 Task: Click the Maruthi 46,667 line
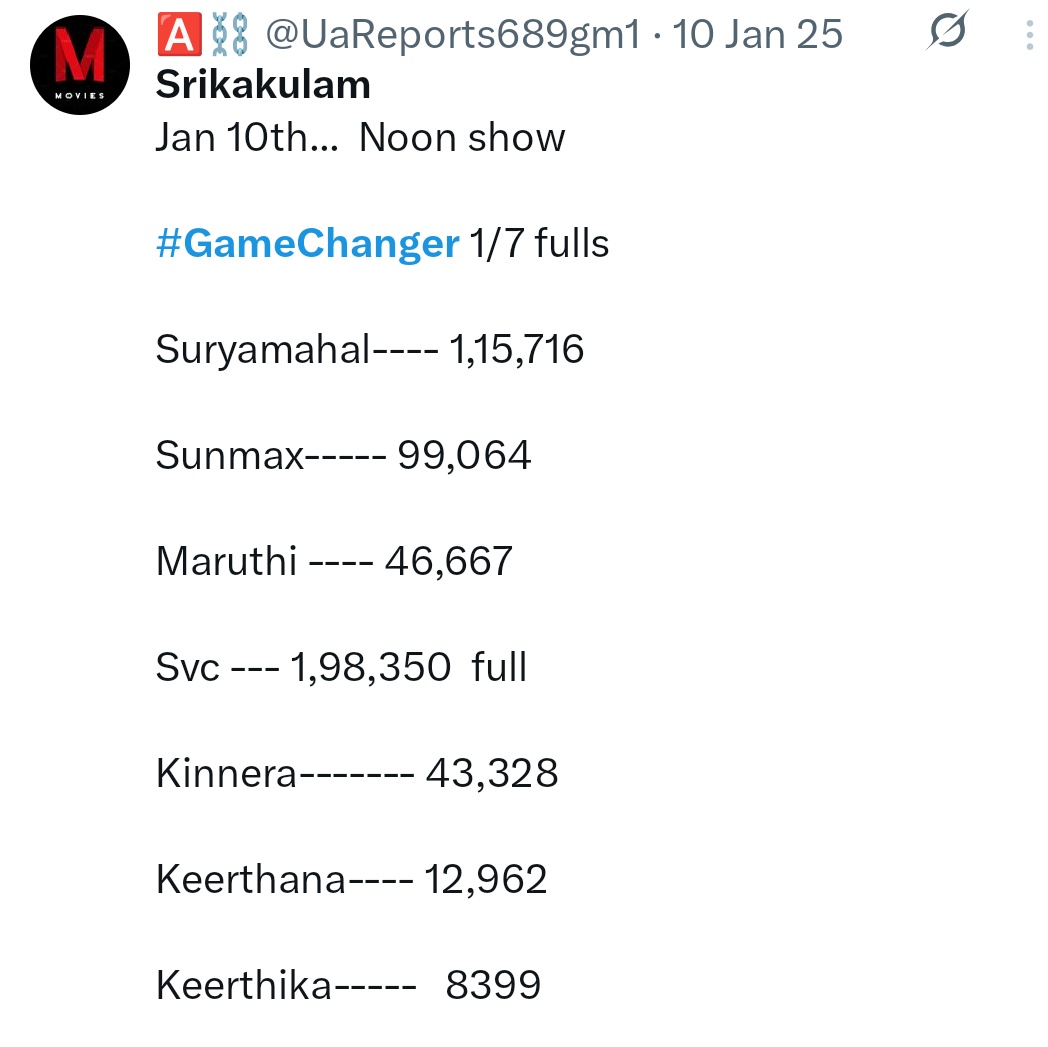pyautogui.click(x=334, y=561)
